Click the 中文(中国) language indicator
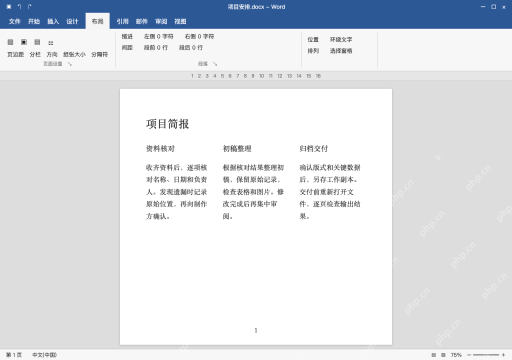The width and height of the screenshot is (512, 360). pyautogui.click(x=44, y=355)
